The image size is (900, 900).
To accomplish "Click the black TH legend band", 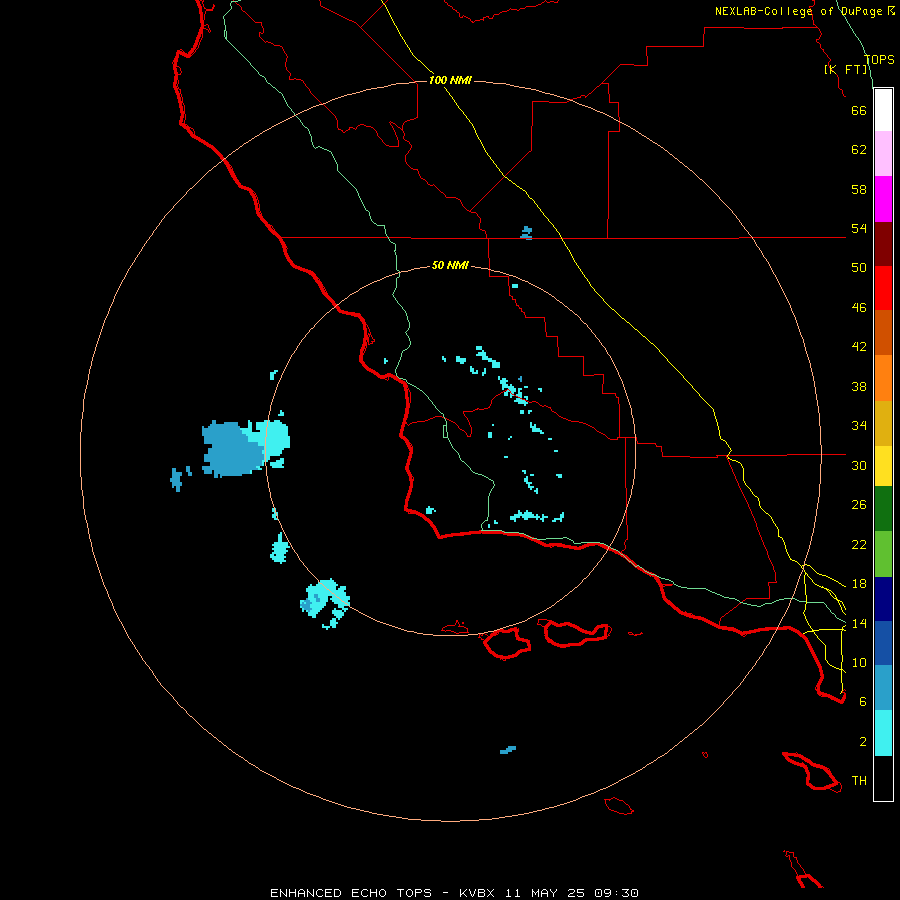I will coord(883,778).
